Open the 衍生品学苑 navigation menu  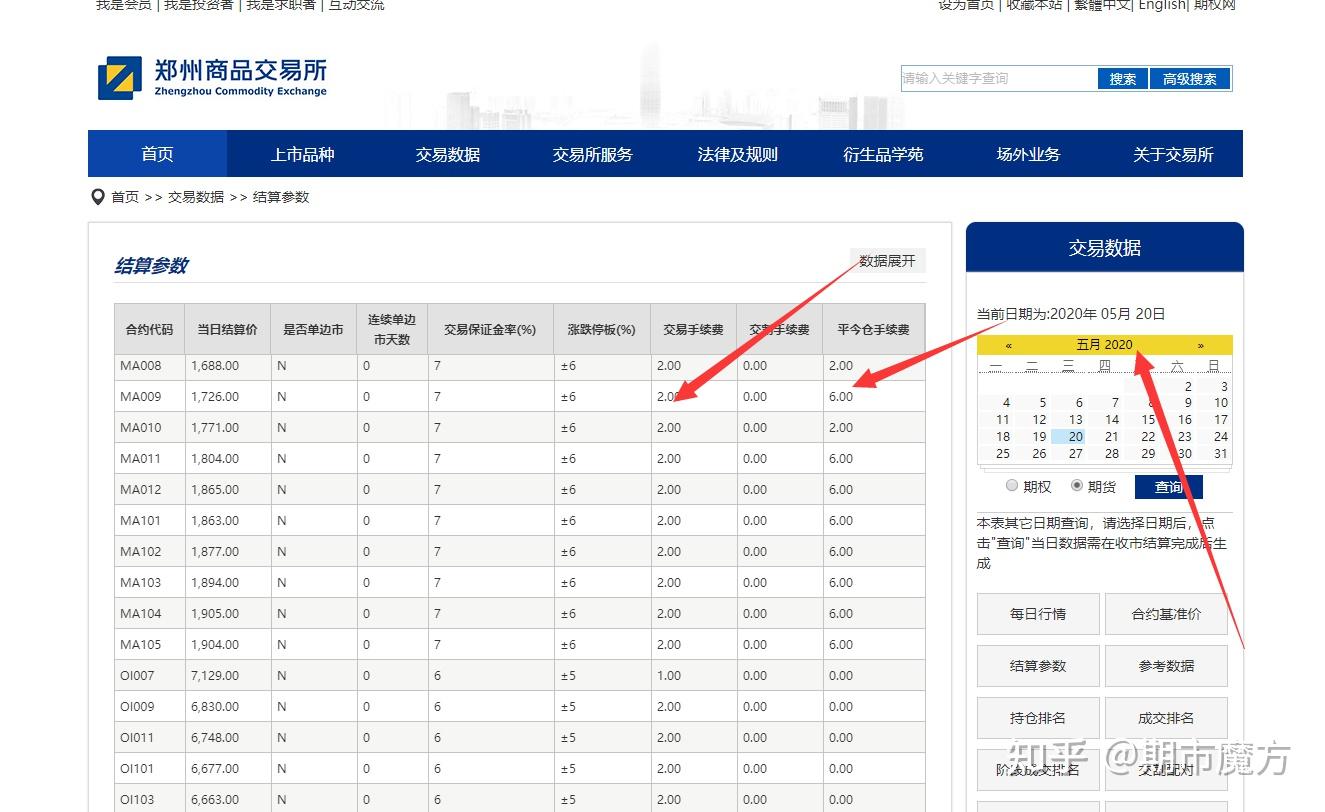coord(882,154)
